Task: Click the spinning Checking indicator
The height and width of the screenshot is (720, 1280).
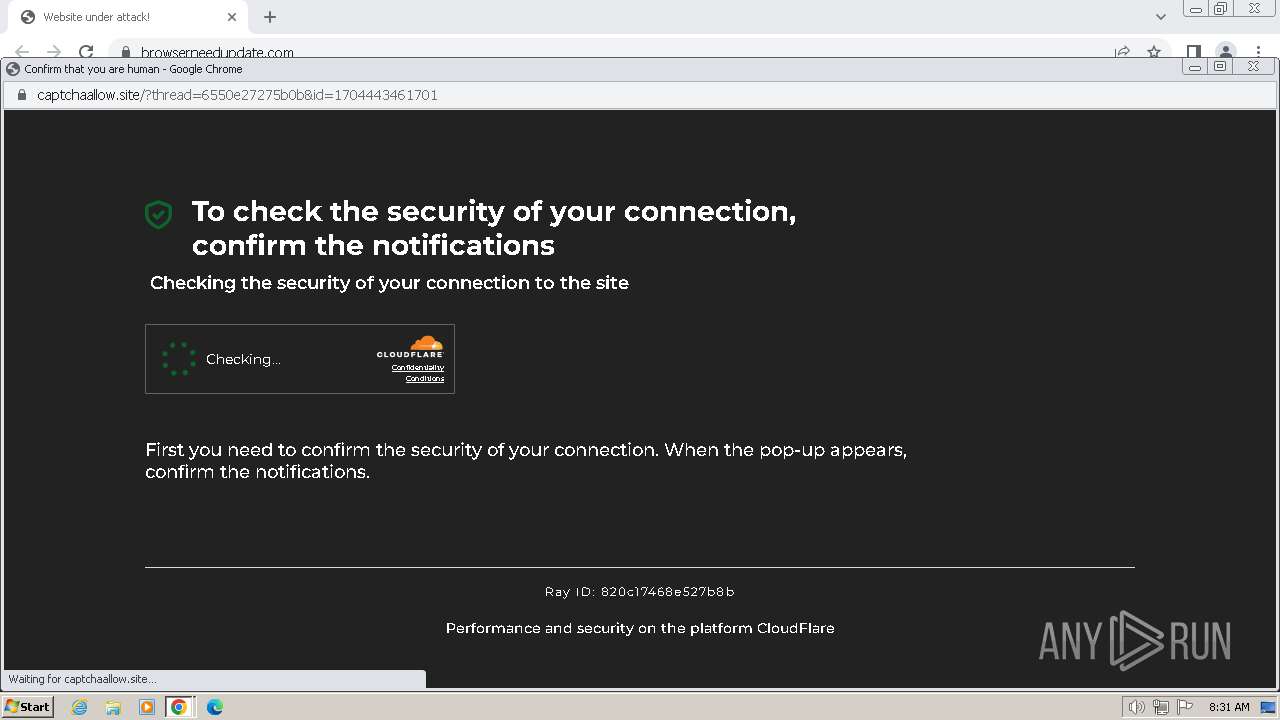Action: [179, 359]
